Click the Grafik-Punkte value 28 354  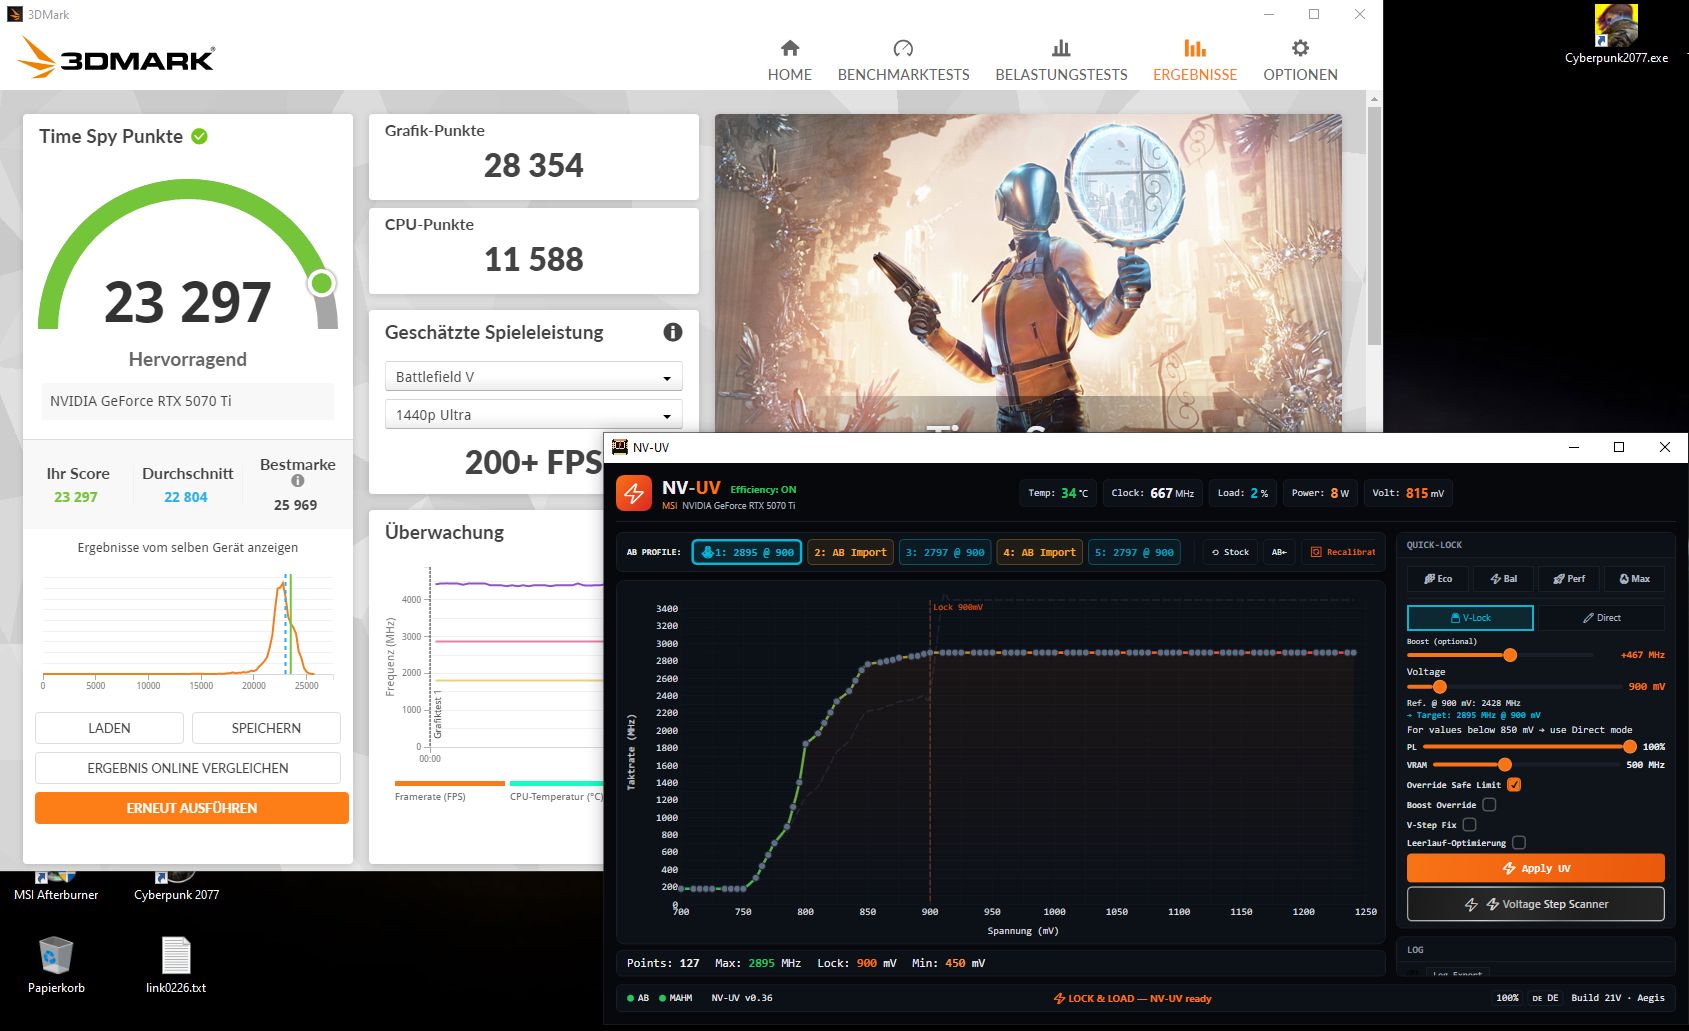pyautogui.click(x=533, y=165)
